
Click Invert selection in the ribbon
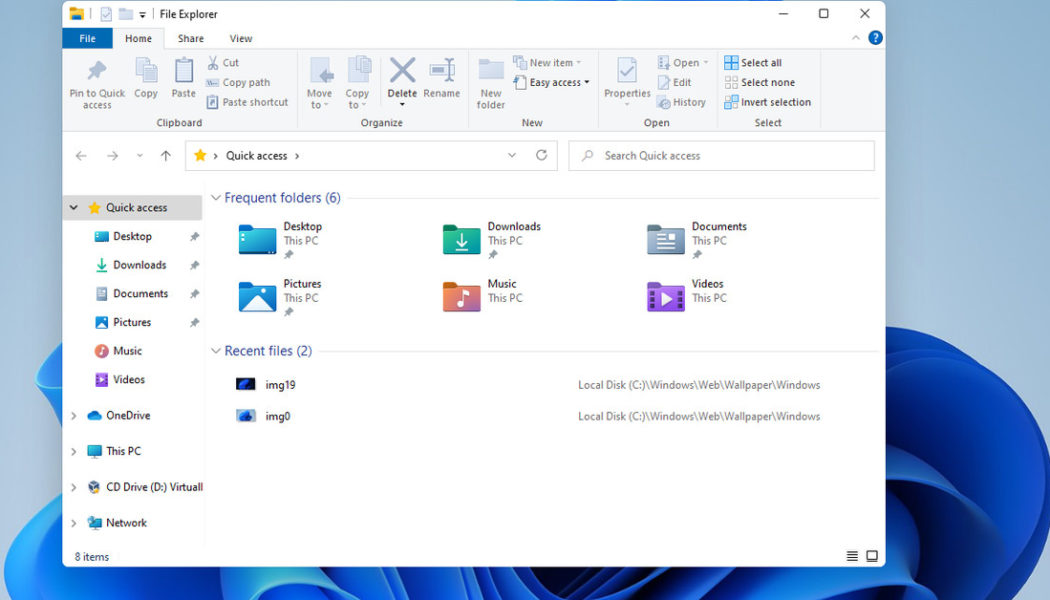[767, 102]
